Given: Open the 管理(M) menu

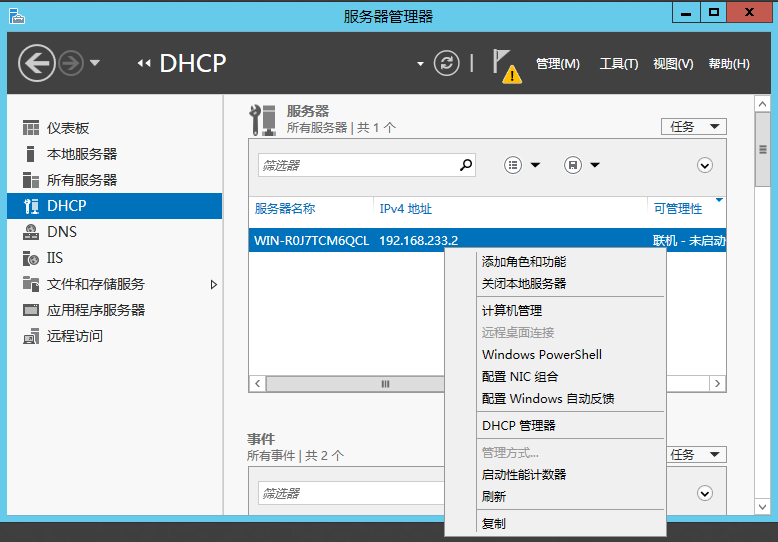Looking at the screenshot, I should [x=558, y=64].
